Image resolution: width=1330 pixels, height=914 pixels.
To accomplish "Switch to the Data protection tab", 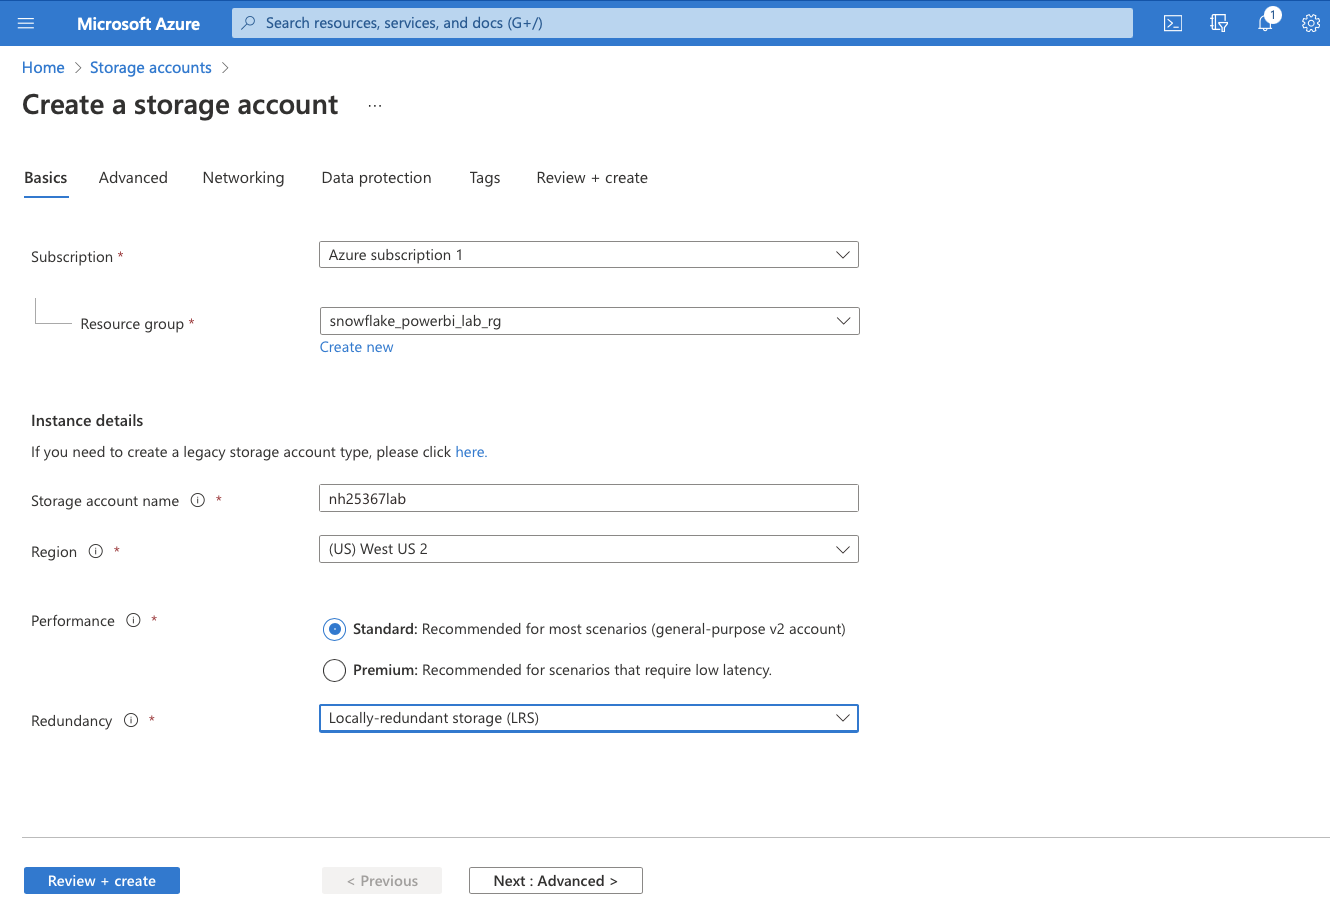I will coord(376,178).
